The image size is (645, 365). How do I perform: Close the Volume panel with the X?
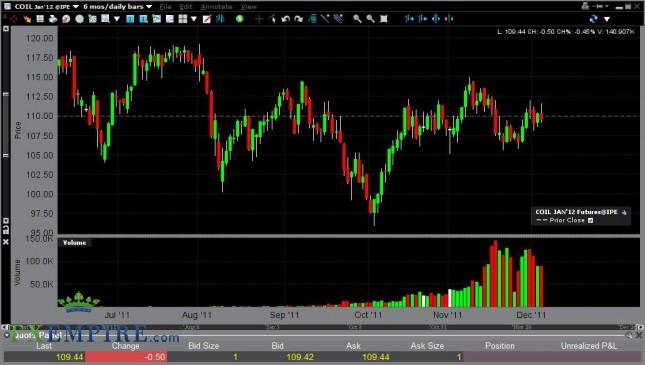(x=6, y=242)
